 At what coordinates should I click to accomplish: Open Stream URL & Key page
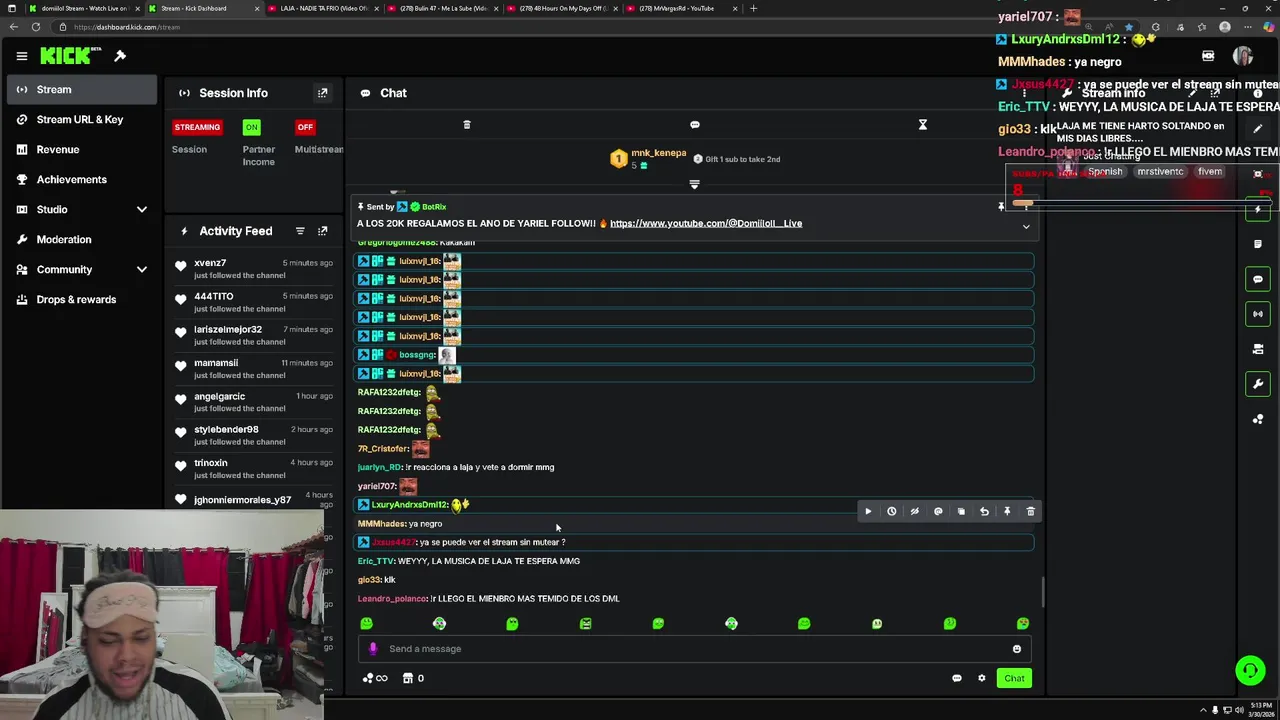click(x=82, y=119)
